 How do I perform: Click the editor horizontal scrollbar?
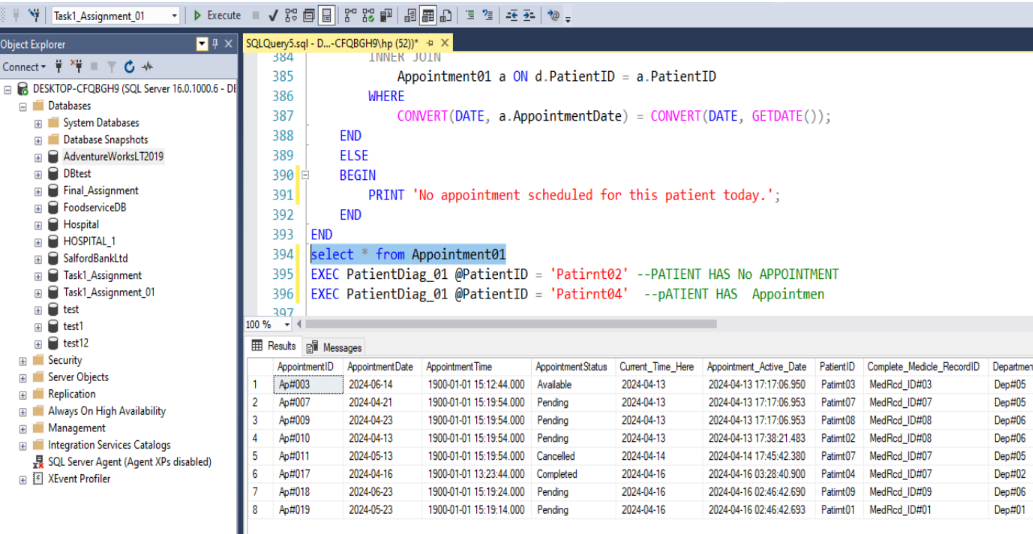click(x=511, y=324)
